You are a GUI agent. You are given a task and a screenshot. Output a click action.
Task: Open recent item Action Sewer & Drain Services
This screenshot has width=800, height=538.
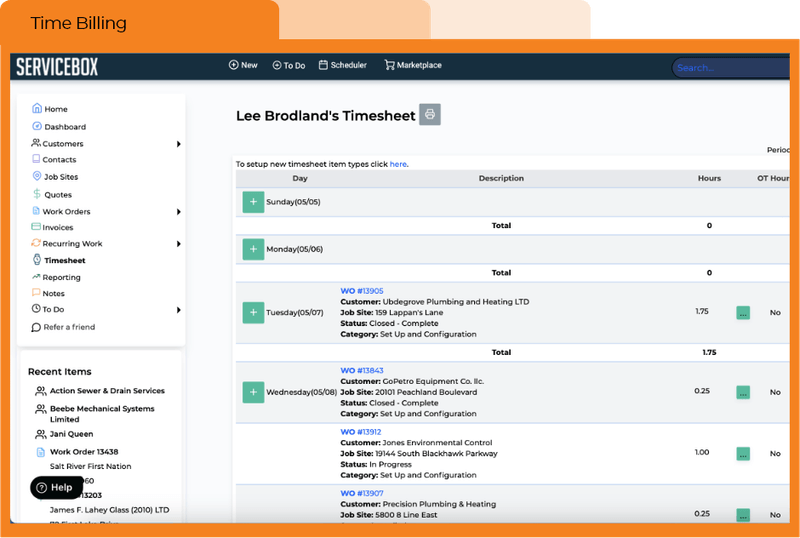point(107,390)
